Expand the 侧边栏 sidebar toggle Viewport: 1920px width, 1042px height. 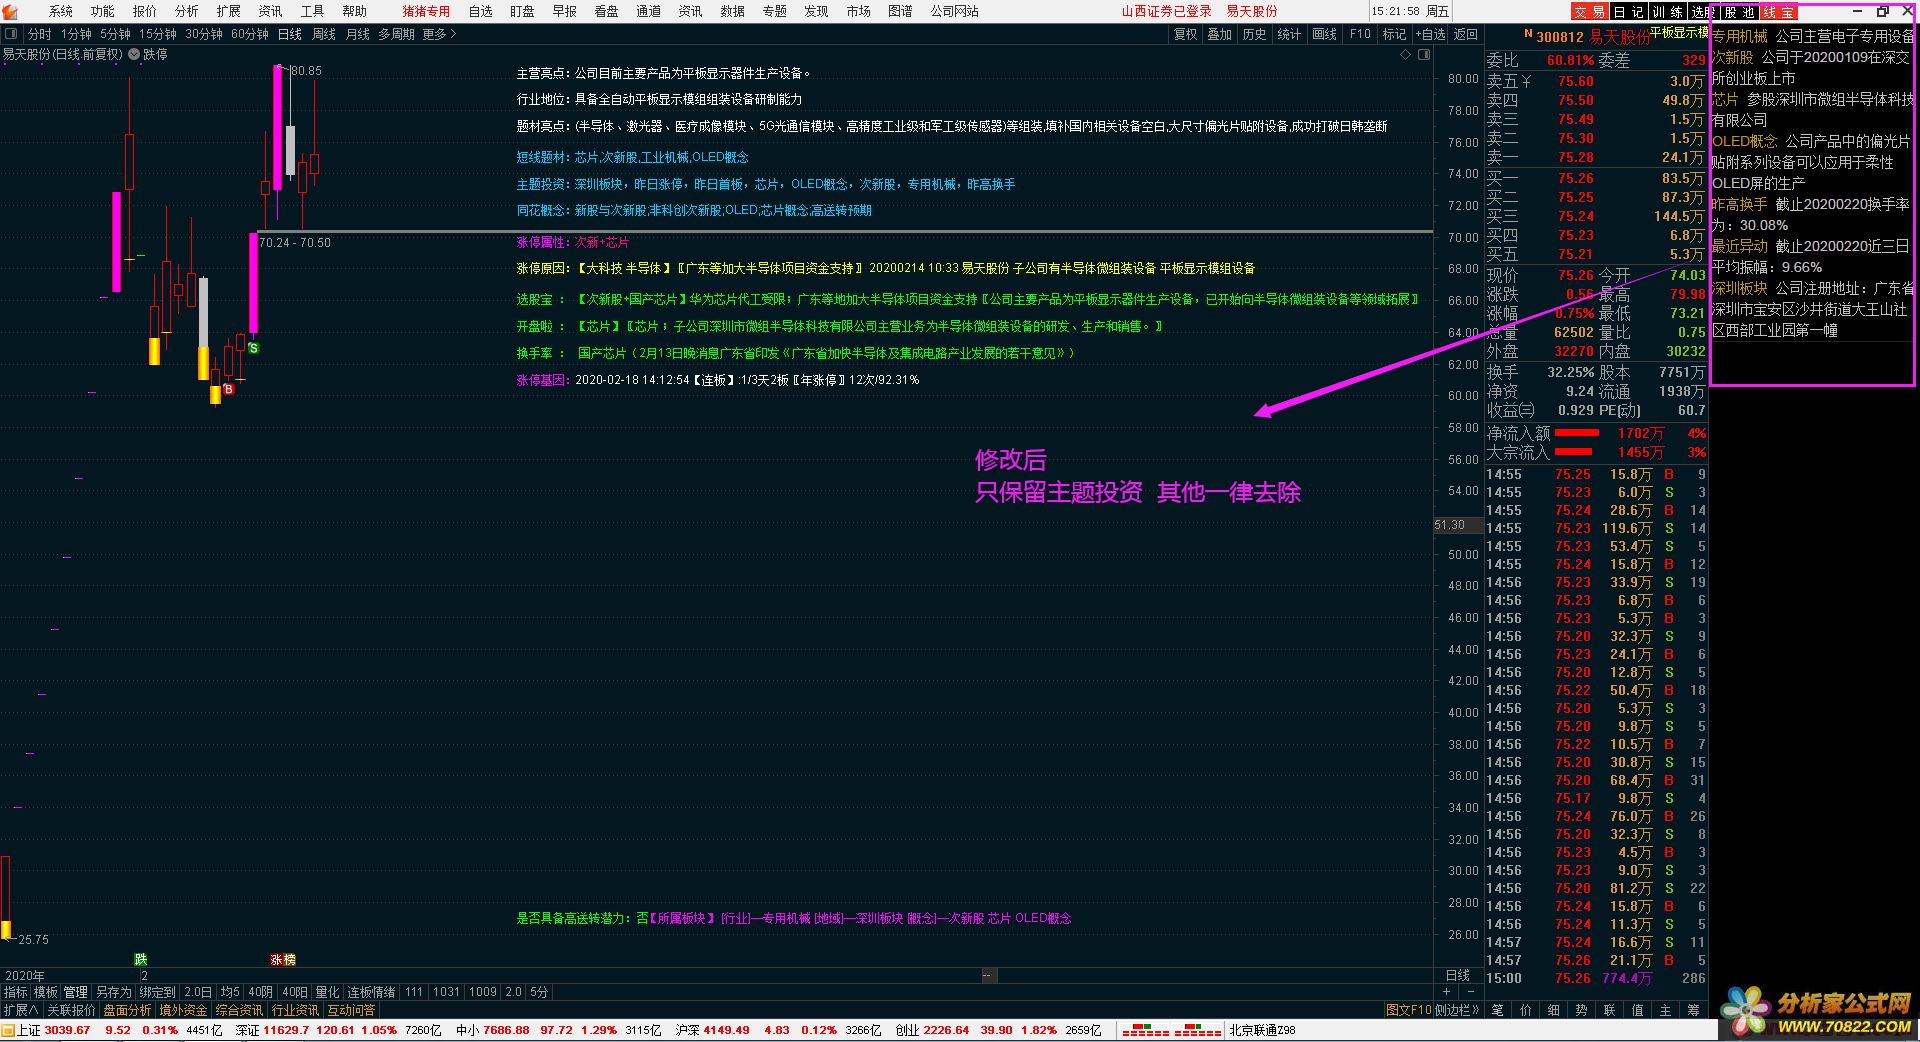point(1458,1010)
